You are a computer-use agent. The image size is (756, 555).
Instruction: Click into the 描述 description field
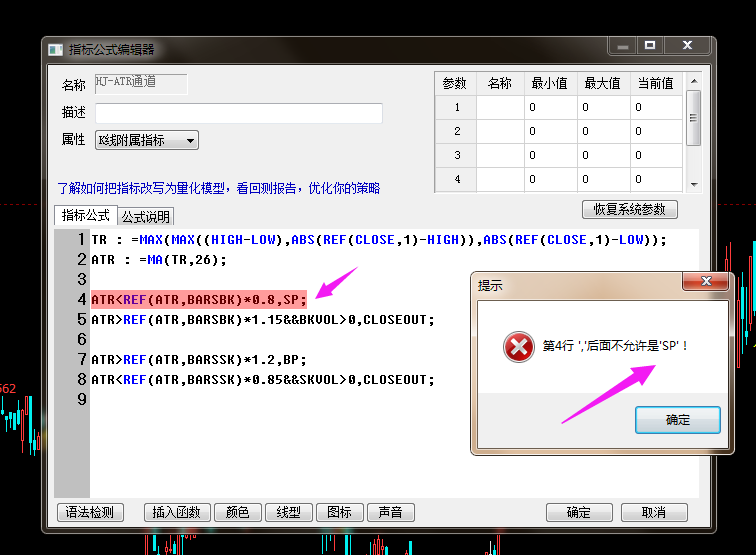(238, 113)
